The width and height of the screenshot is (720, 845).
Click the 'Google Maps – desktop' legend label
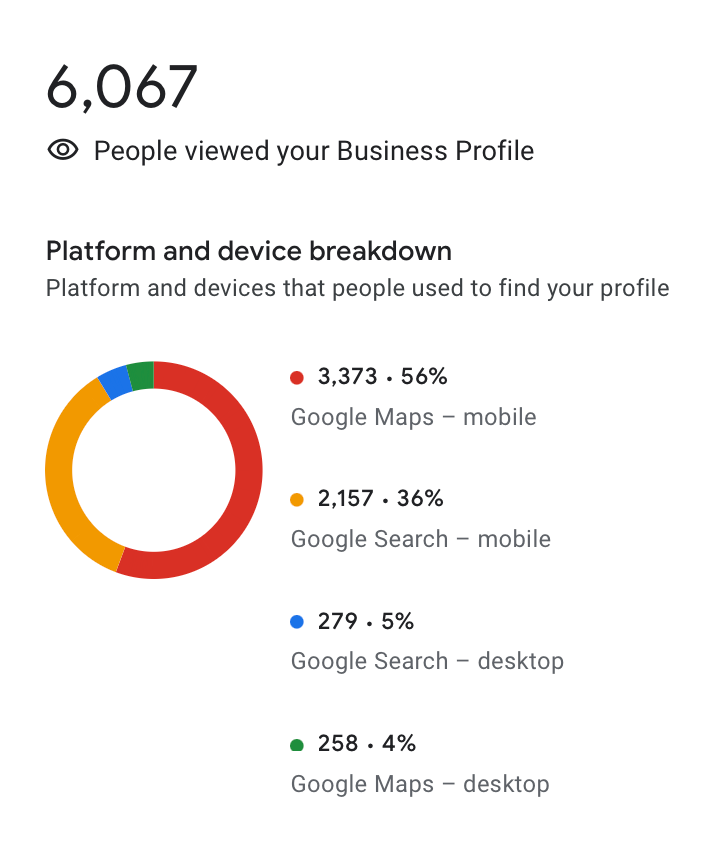pos(420,784)
